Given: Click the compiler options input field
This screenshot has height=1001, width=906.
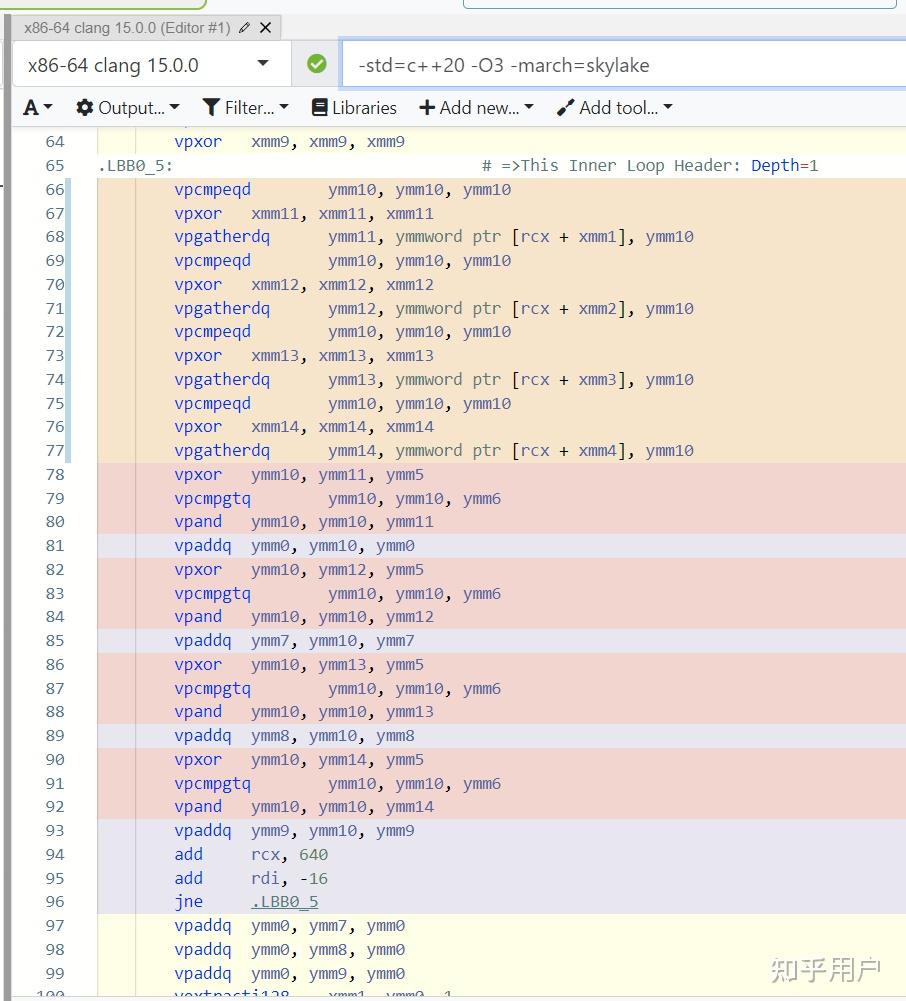Looking at the screenshot, I should pos(624,64).
